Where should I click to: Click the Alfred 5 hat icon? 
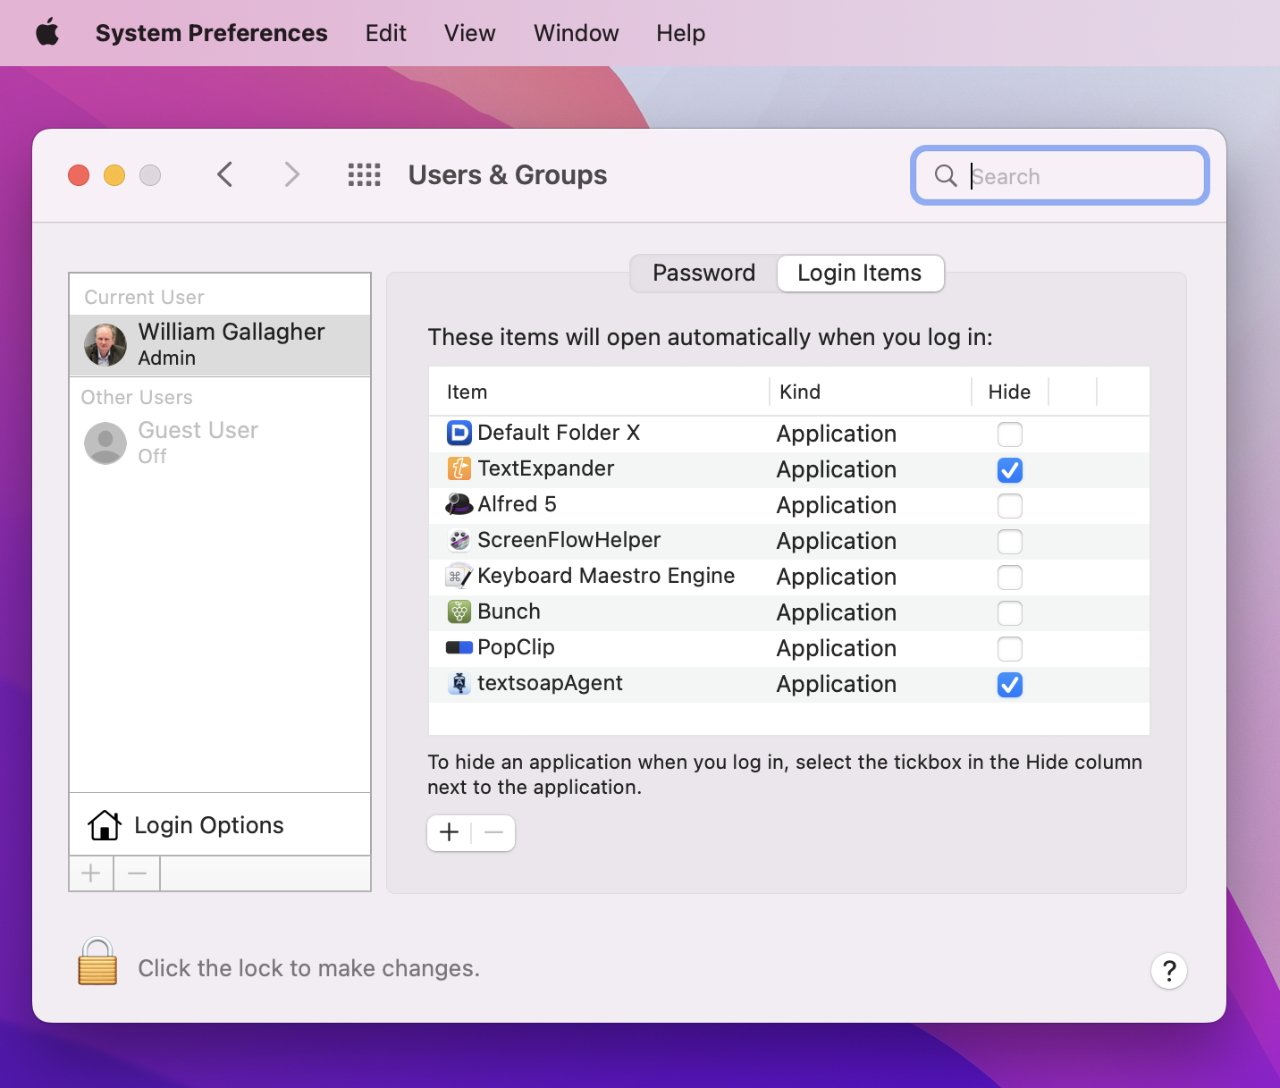[x=458, y=504]
